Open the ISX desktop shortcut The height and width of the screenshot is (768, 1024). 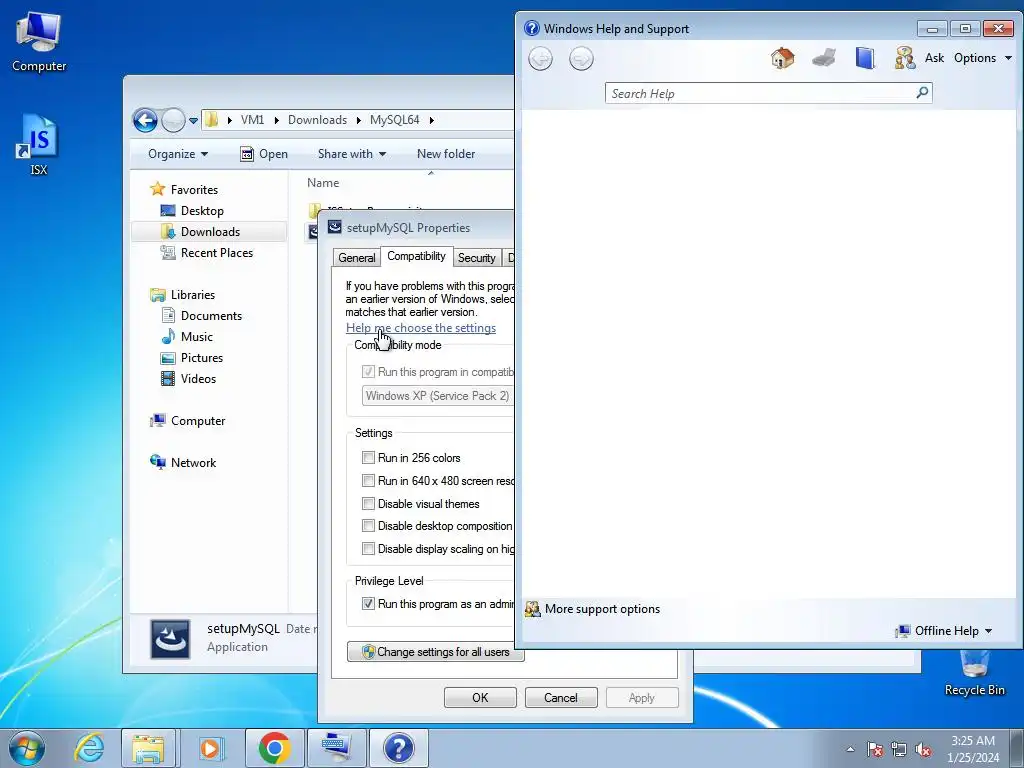tap(38, 145)
